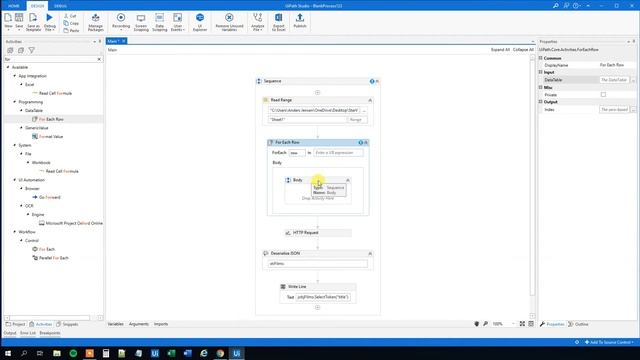Image resolution: width=640 pixels, height=360 pixels.
Task: Open the Project panel tab
Action: click(x=16, y=324)
